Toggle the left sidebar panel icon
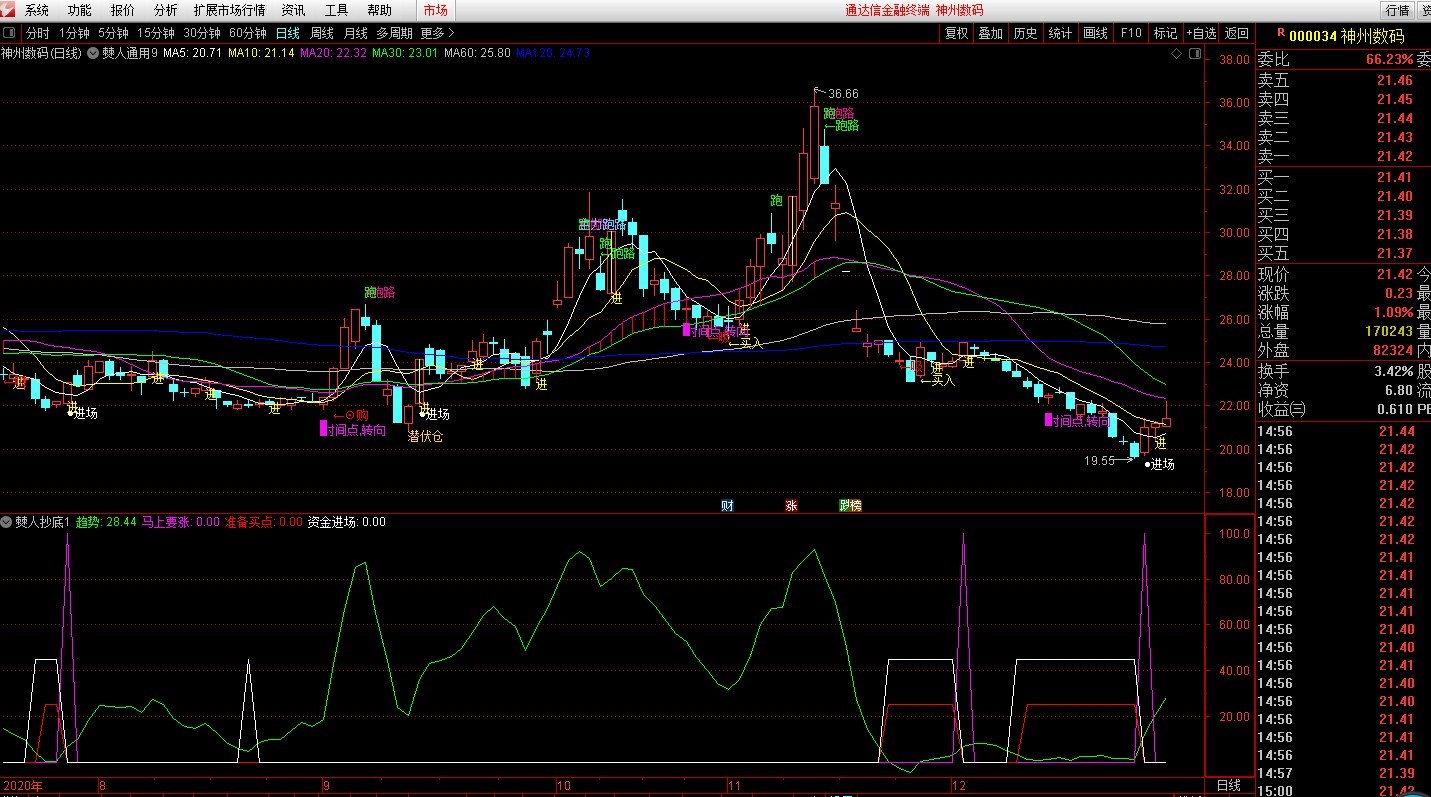This screenshot has height=797, width=1431. click(9, 33)
